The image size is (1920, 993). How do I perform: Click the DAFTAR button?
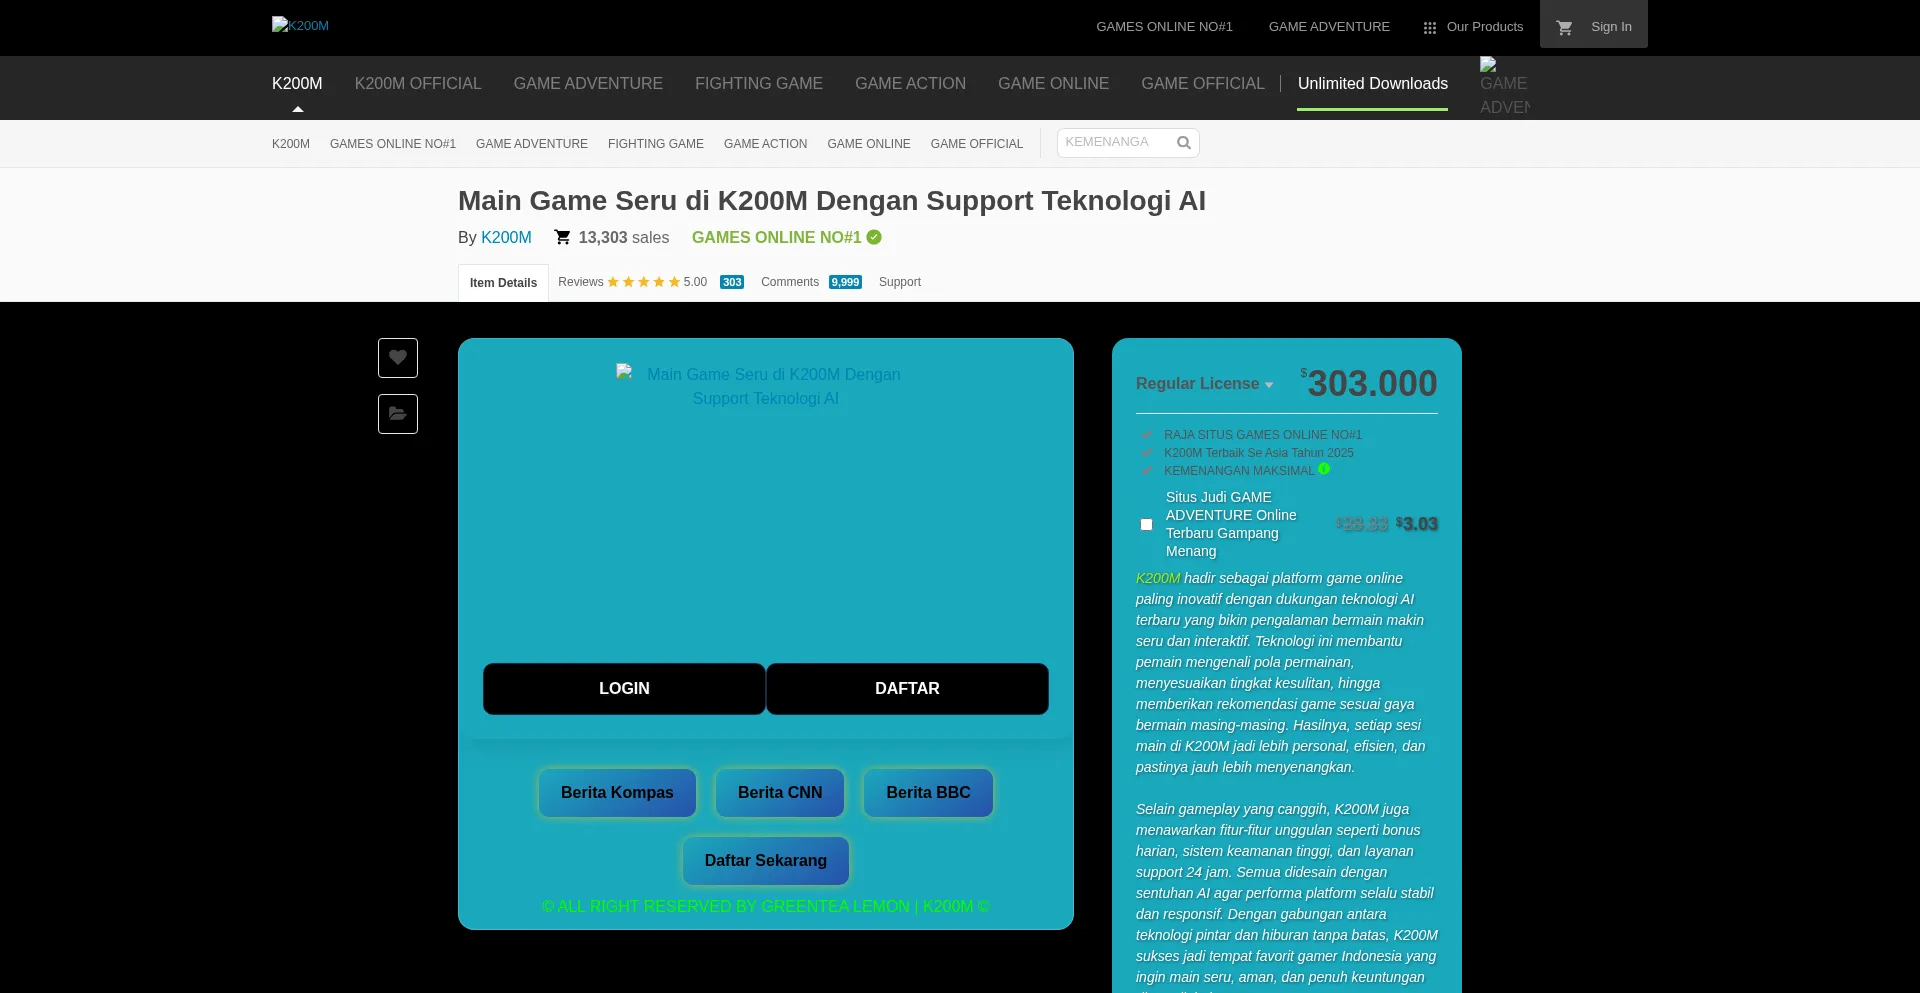[x=907, y=689]
